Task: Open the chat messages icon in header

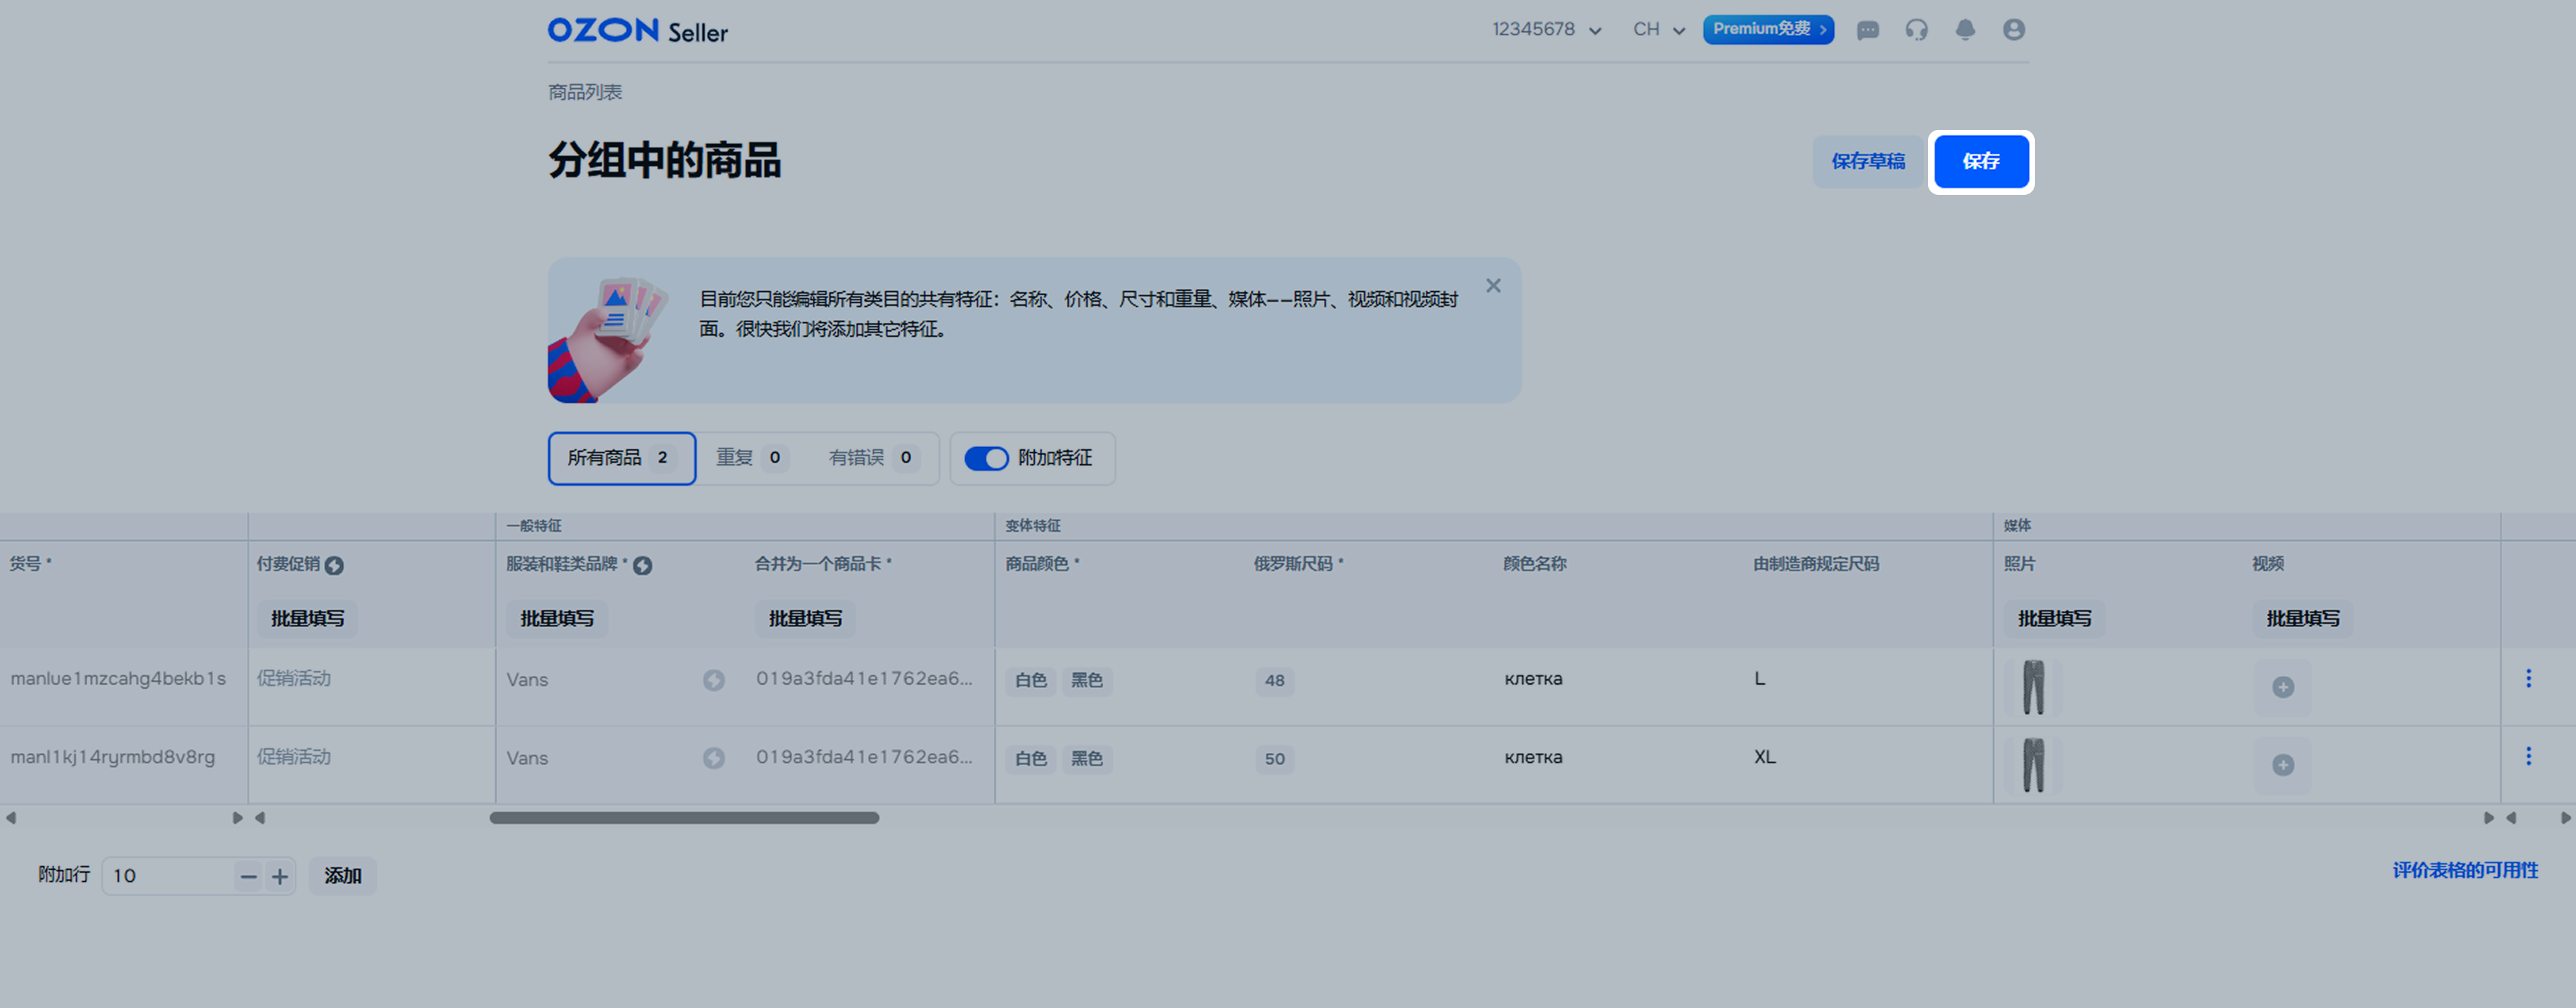Action: [x=1867, y=30]
